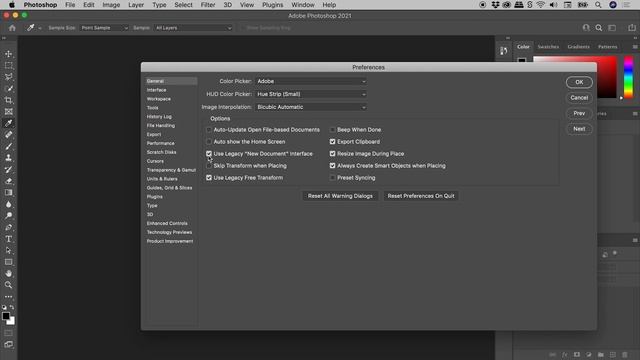The image size is (640, 360).
Task: Open the HUD Color Picker dropdown
Action: (311, 94)
